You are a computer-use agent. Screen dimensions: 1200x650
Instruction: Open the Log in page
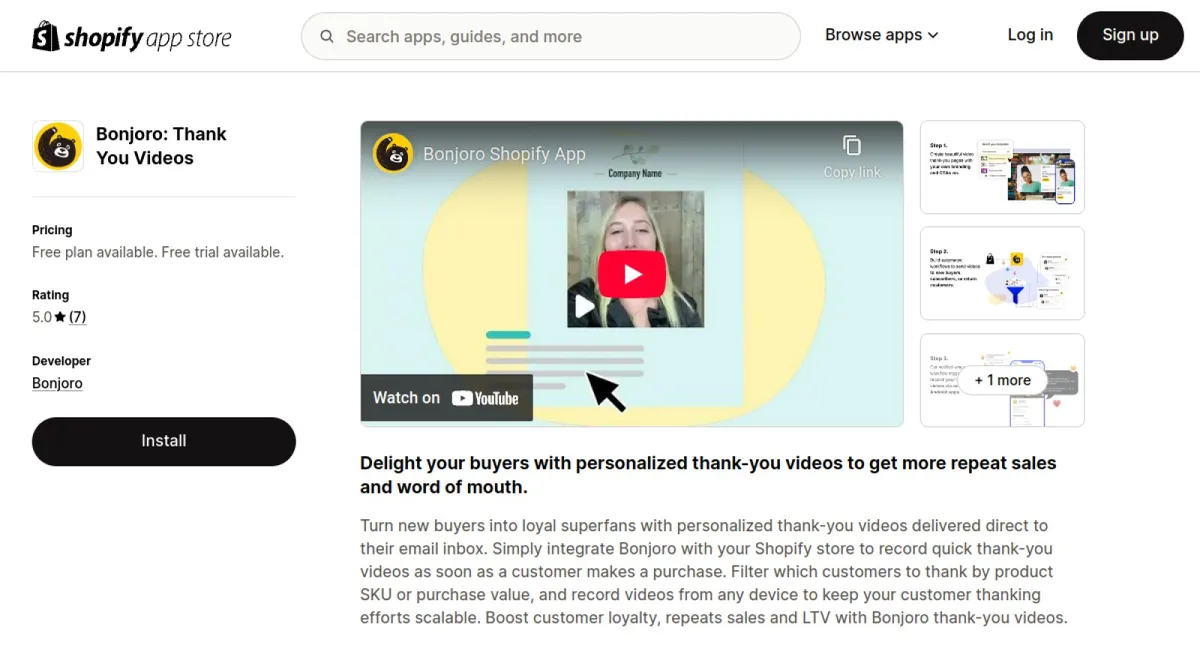(1030, 35)
